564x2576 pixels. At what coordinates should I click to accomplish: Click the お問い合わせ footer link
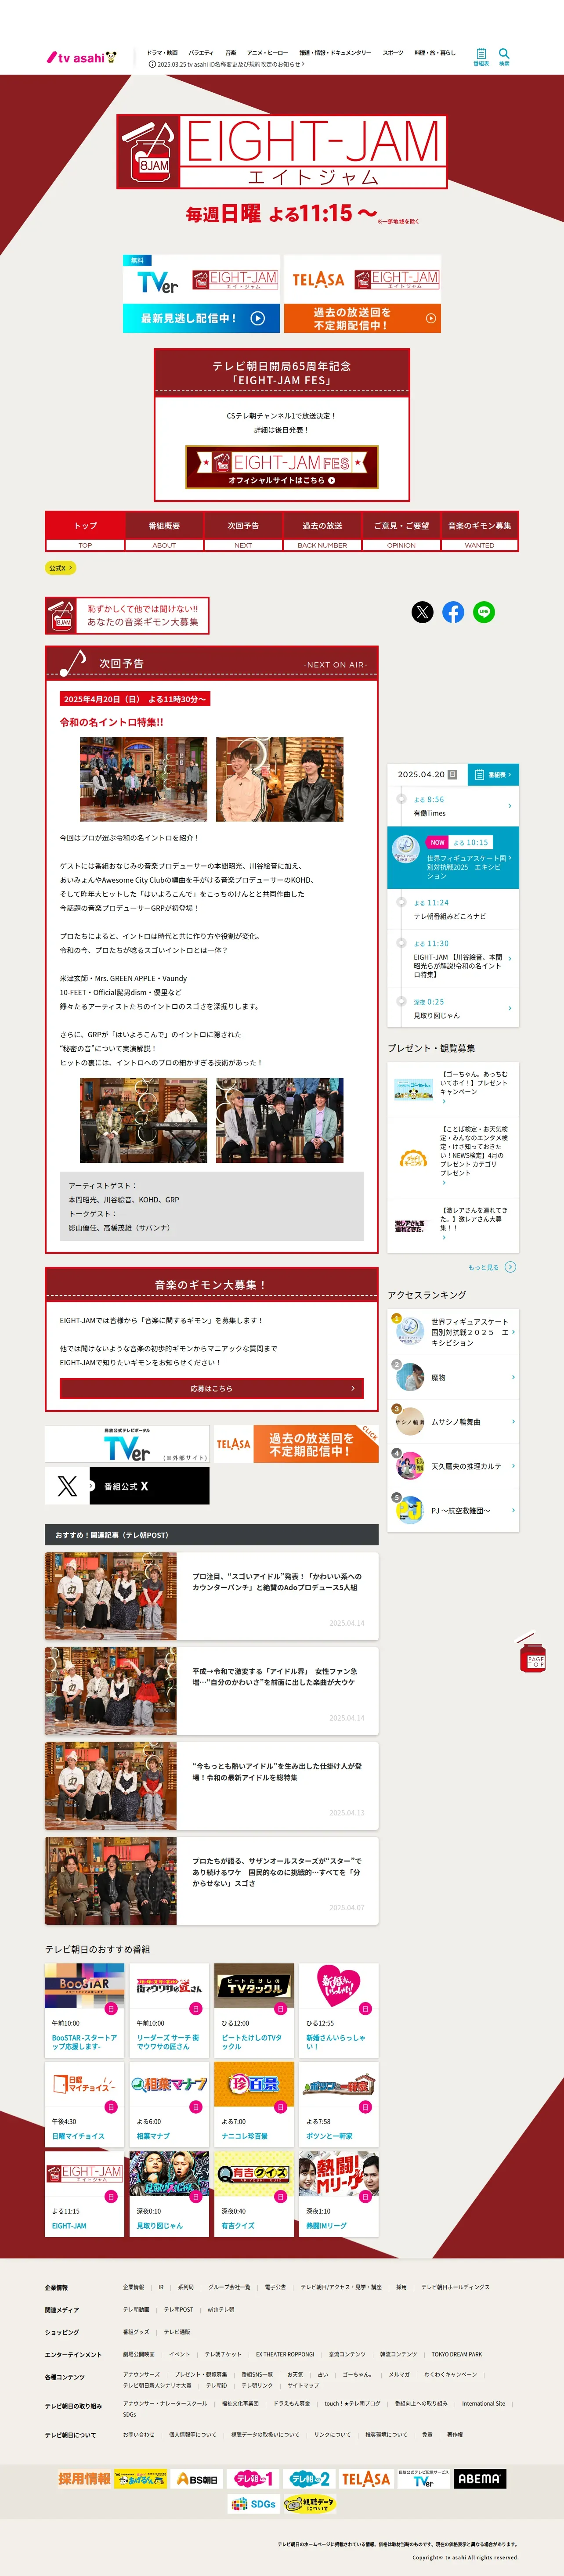[x=139, y=2434]
